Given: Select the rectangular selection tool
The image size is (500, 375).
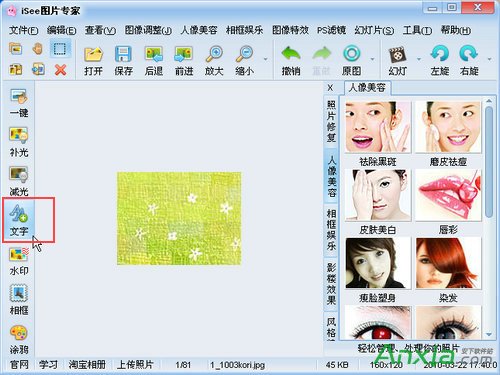Looking at the screenshot, I should 60,49.
